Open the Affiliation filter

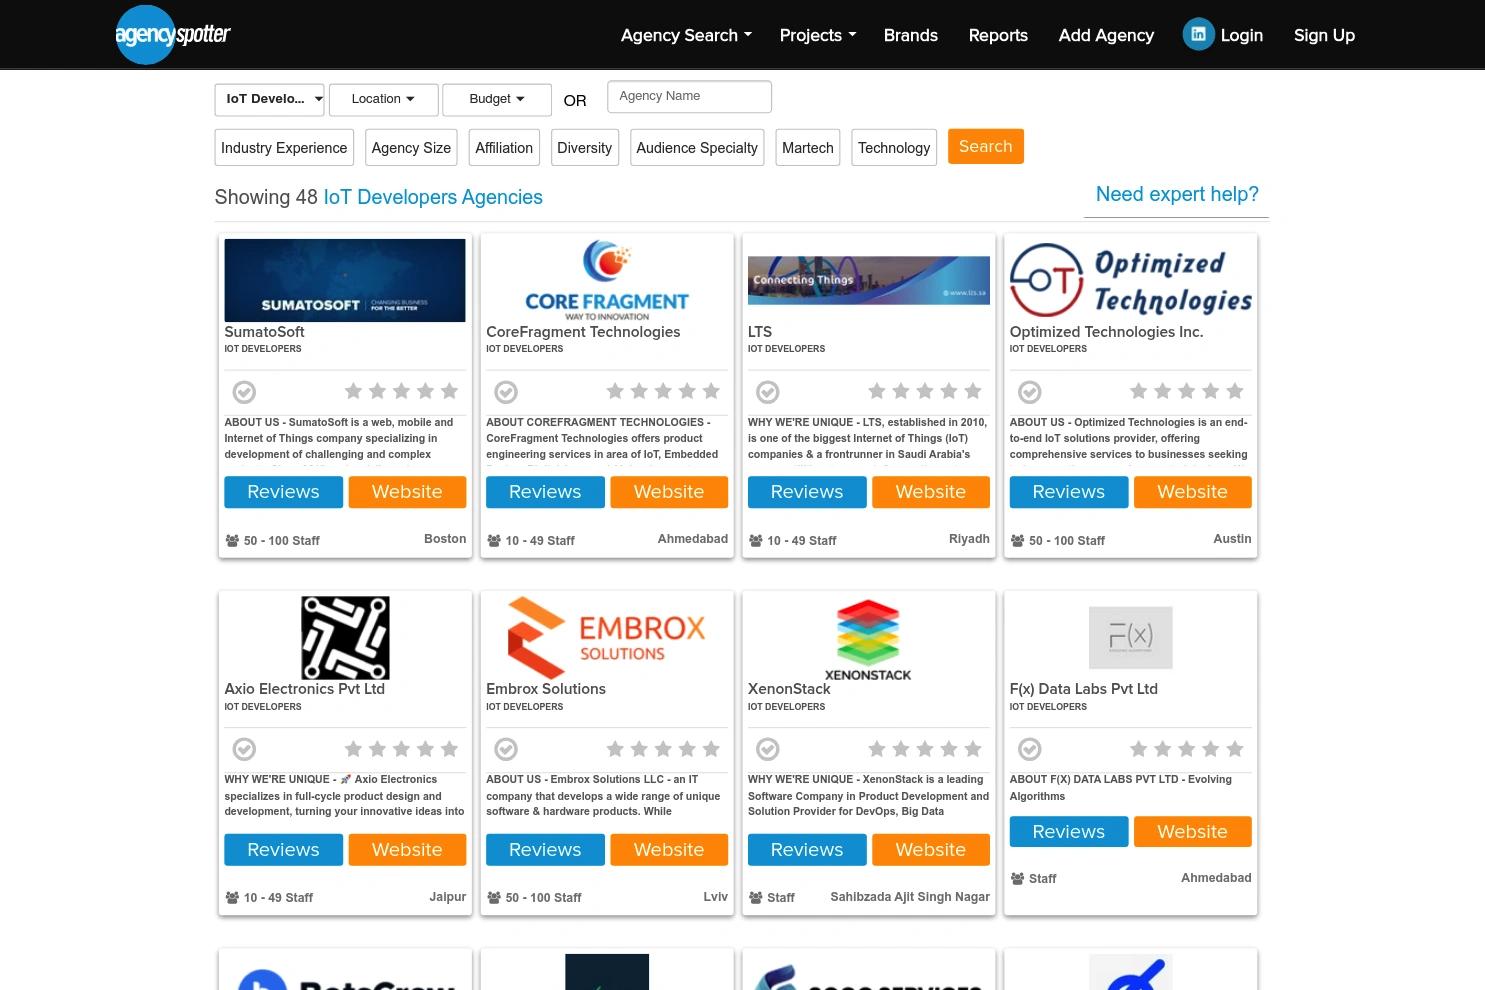click(504, 147)
